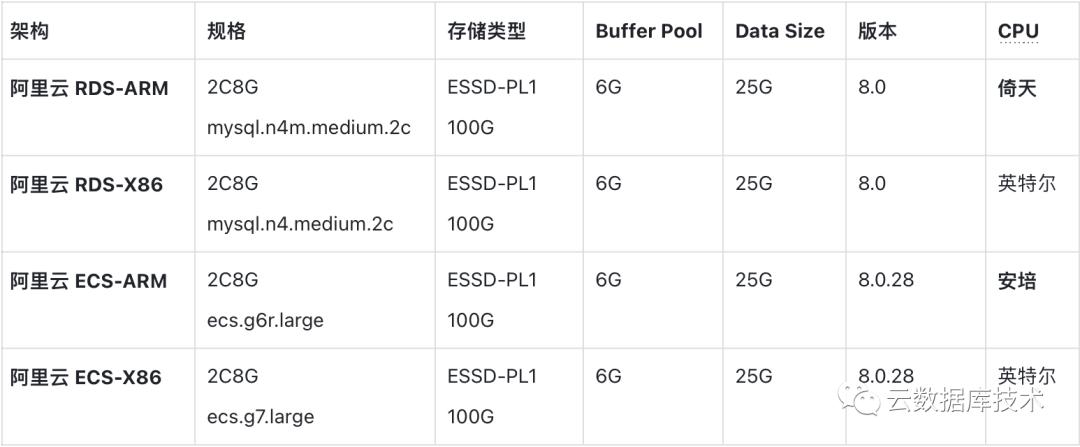Image resolution: width=1080 pixels, height=447 pixels.
Task: Click the 存储类型 column header
Action: point(486,31)
